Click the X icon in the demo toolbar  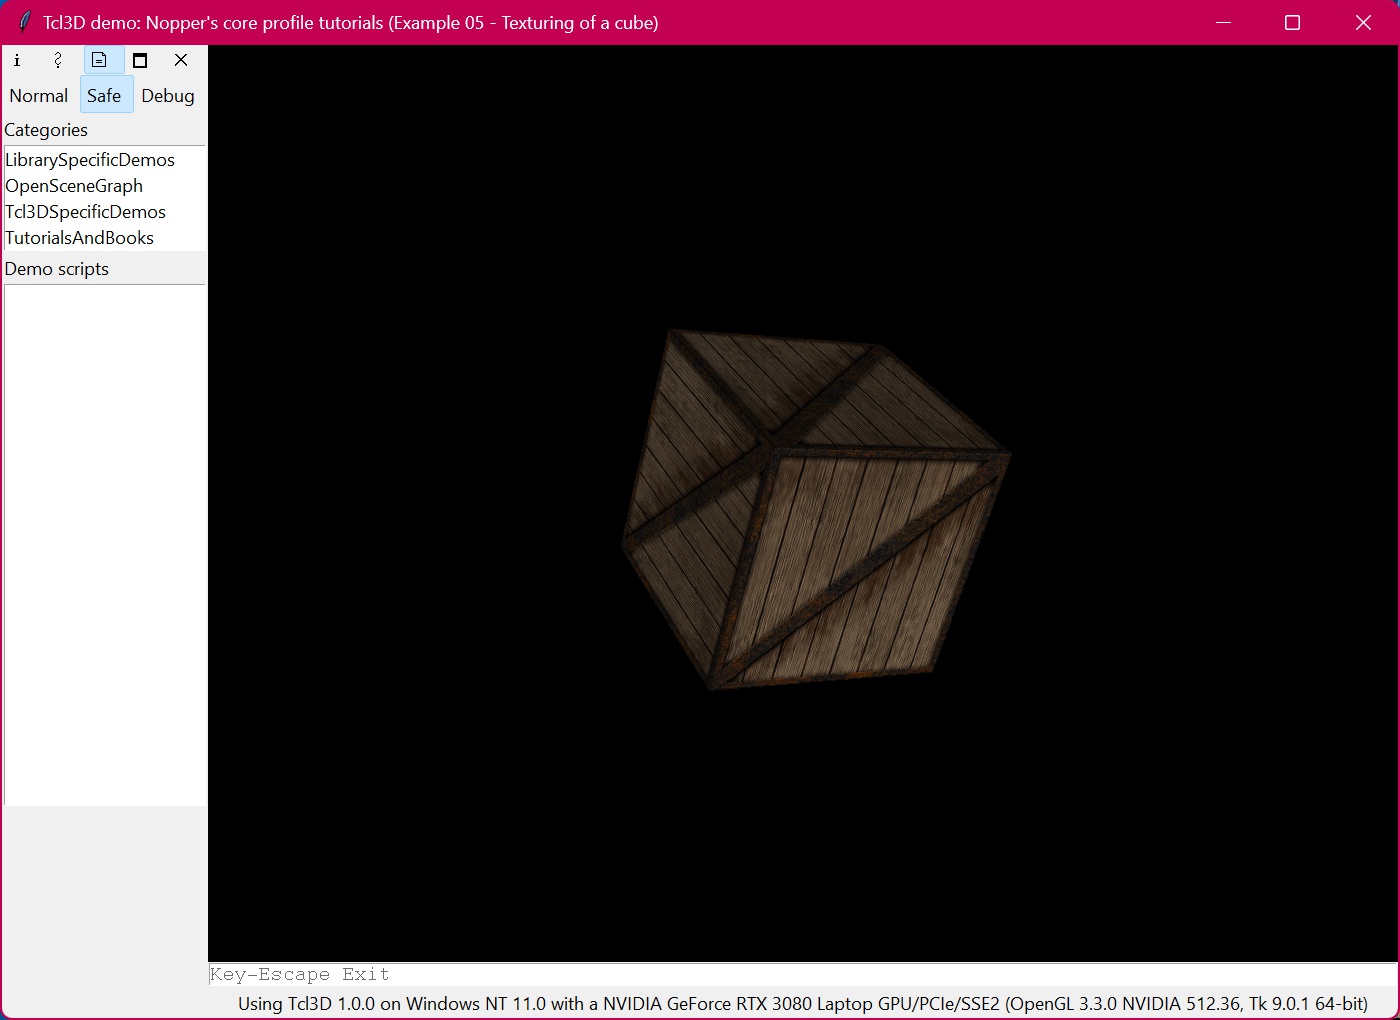click(181, 60)
